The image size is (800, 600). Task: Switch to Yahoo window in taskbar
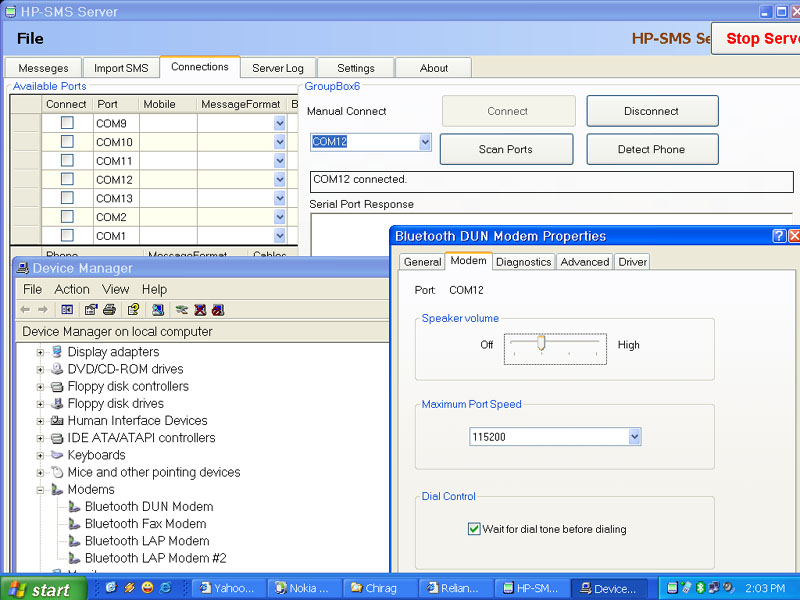[229, 588]
